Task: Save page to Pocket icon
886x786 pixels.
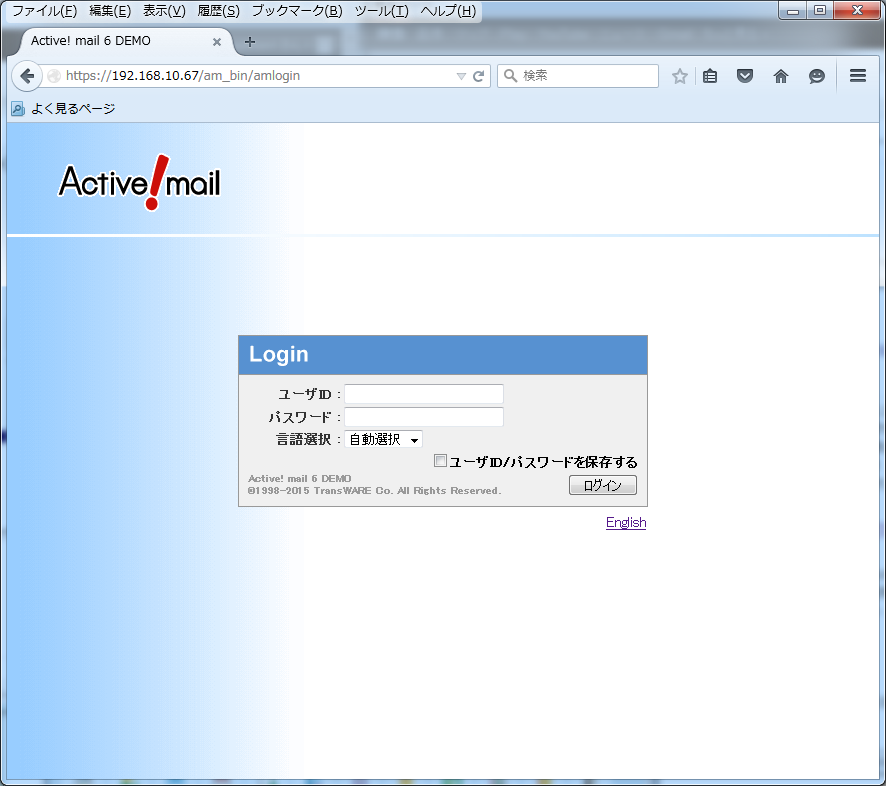Action: coord(745,76)
